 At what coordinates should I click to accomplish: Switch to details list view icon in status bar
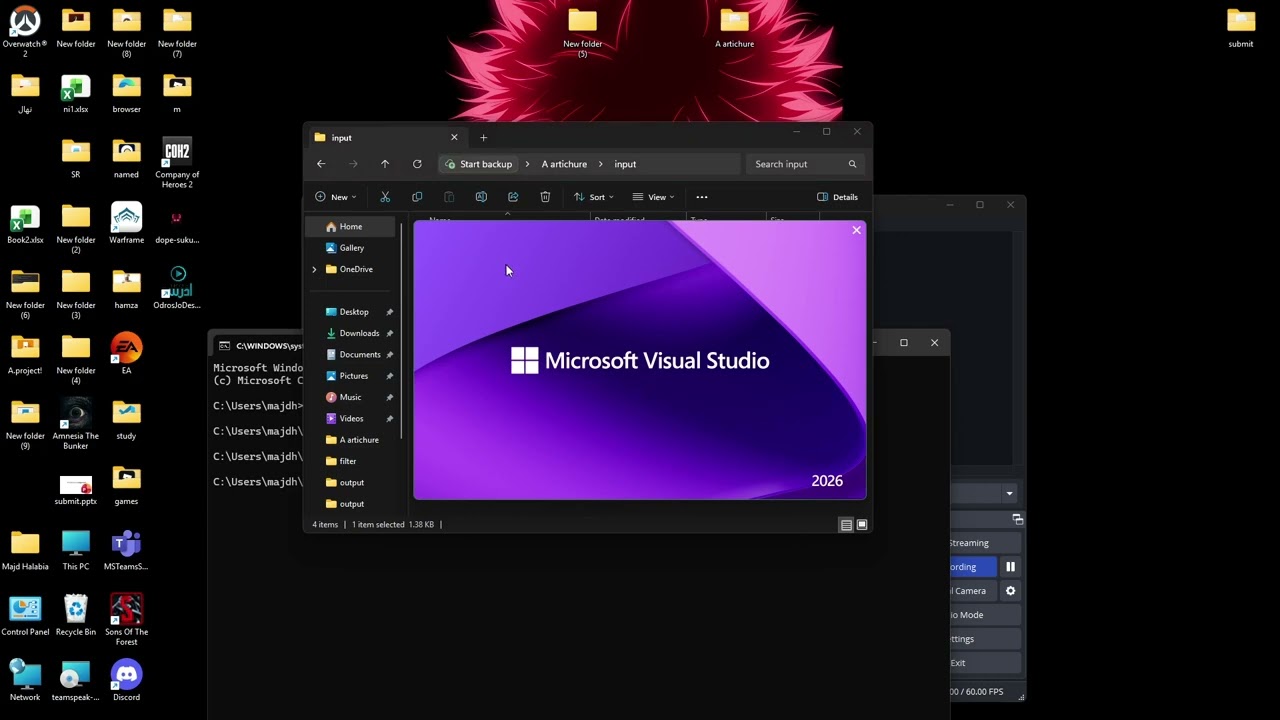click(846, 525)
